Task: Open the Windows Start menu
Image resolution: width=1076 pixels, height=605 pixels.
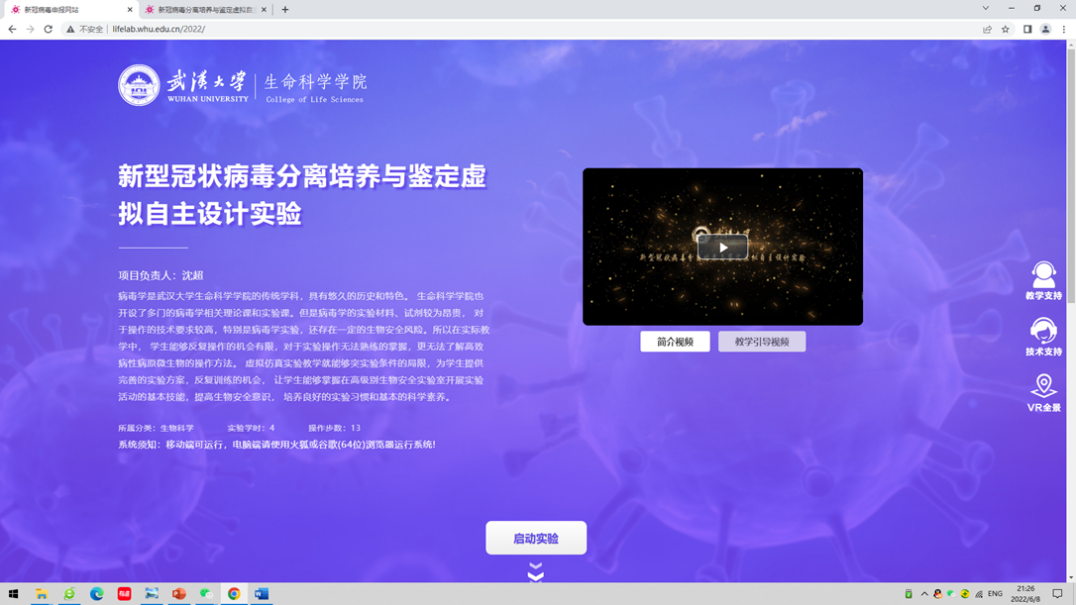Action: (x=13, y=593)
